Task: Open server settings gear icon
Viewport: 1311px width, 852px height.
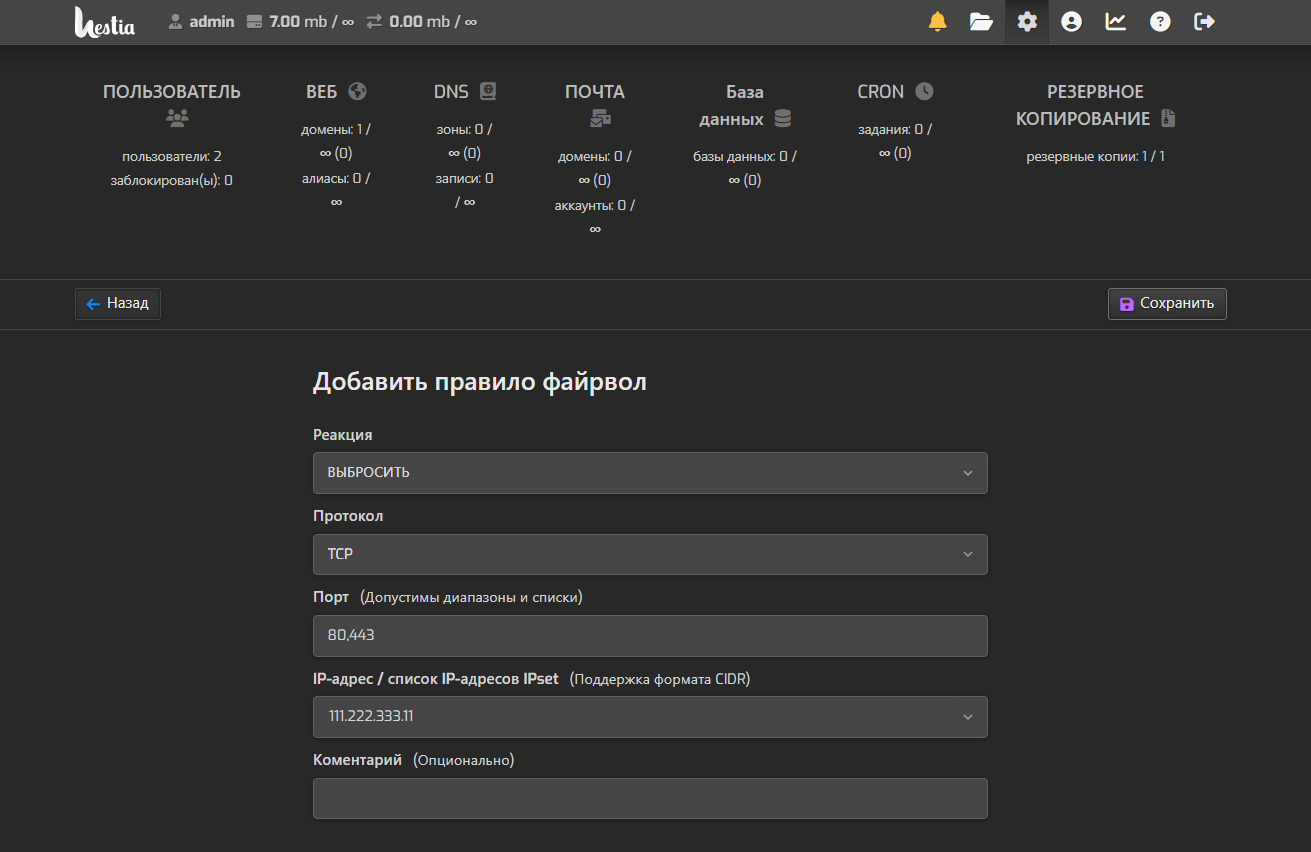Action: coord(1027,22)
